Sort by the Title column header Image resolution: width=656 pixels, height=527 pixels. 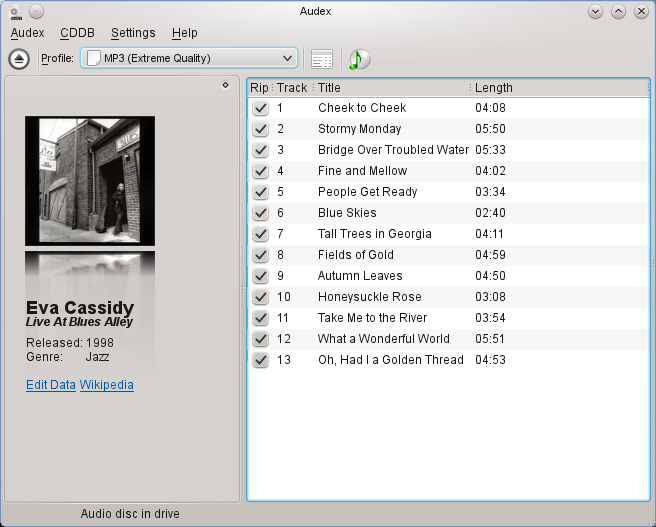click(x=392, y=88)
